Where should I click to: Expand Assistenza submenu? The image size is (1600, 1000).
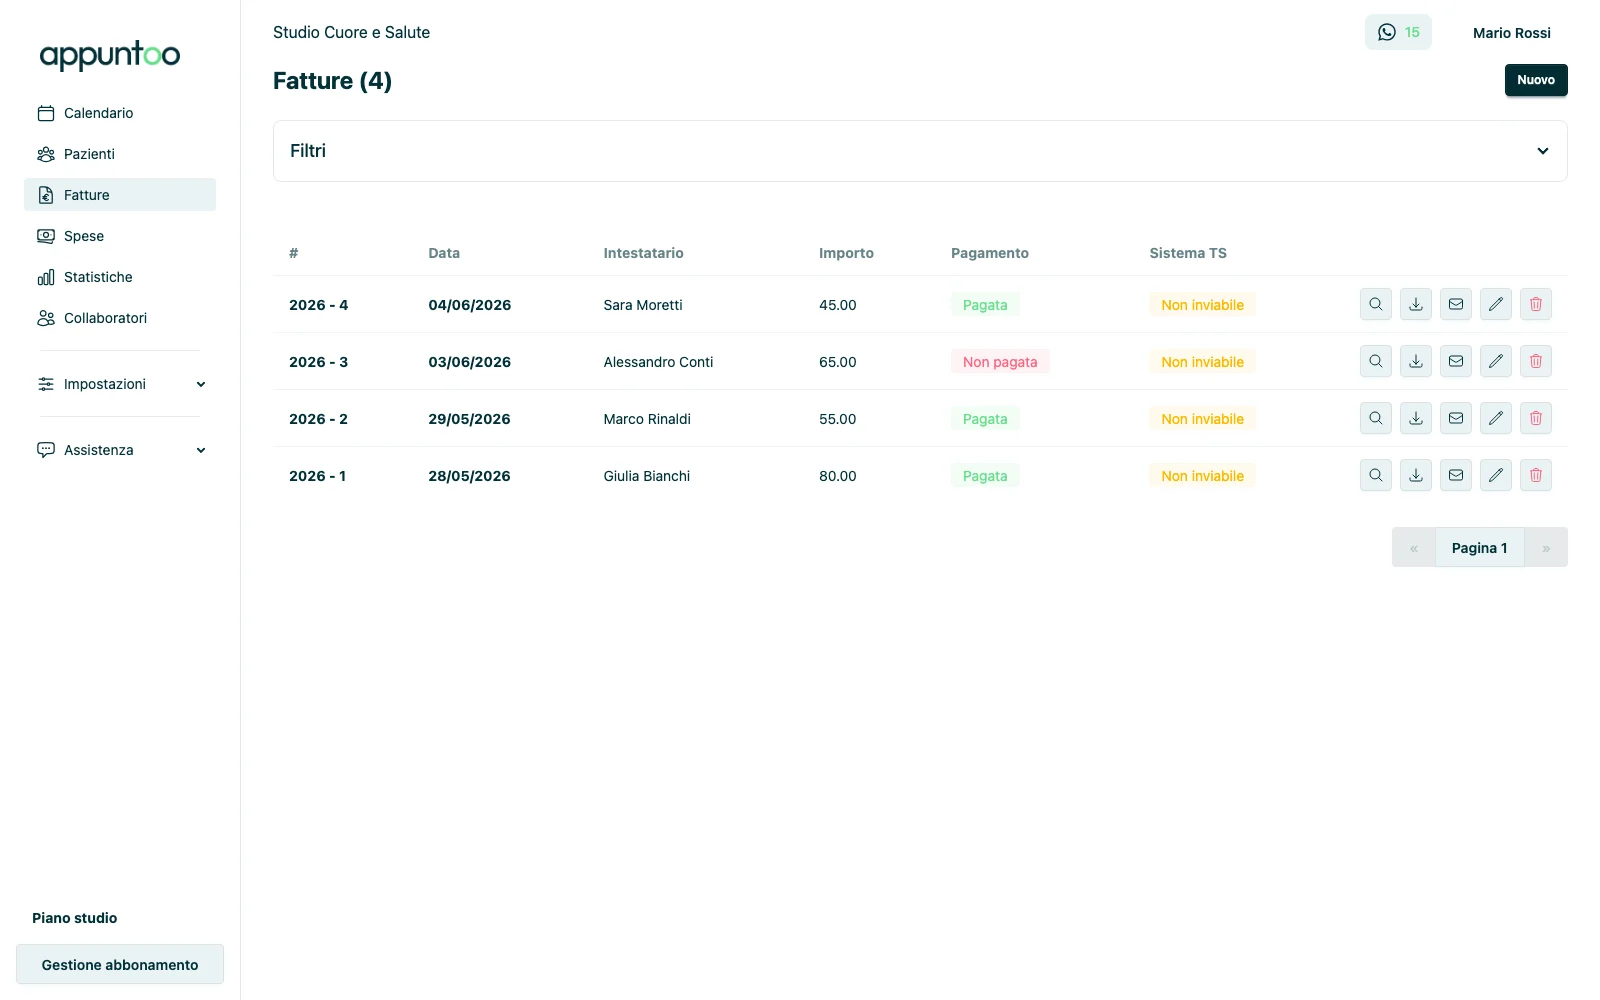120,450
